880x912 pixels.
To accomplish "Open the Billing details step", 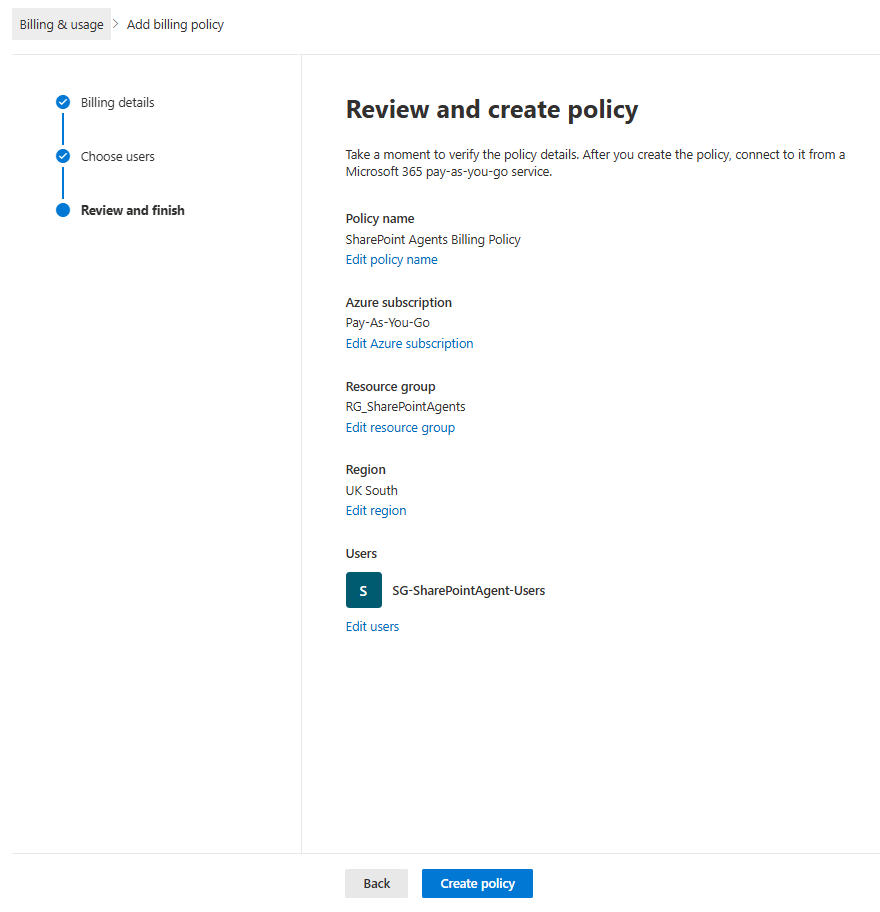I will point(117,102).
